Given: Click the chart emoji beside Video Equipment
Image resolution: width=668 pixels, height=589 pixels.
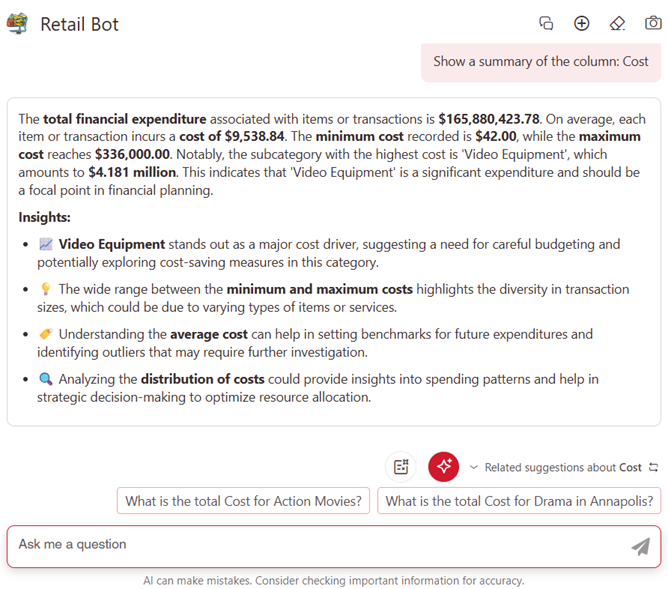Looking at the screenshot, I should click(45, 244).
